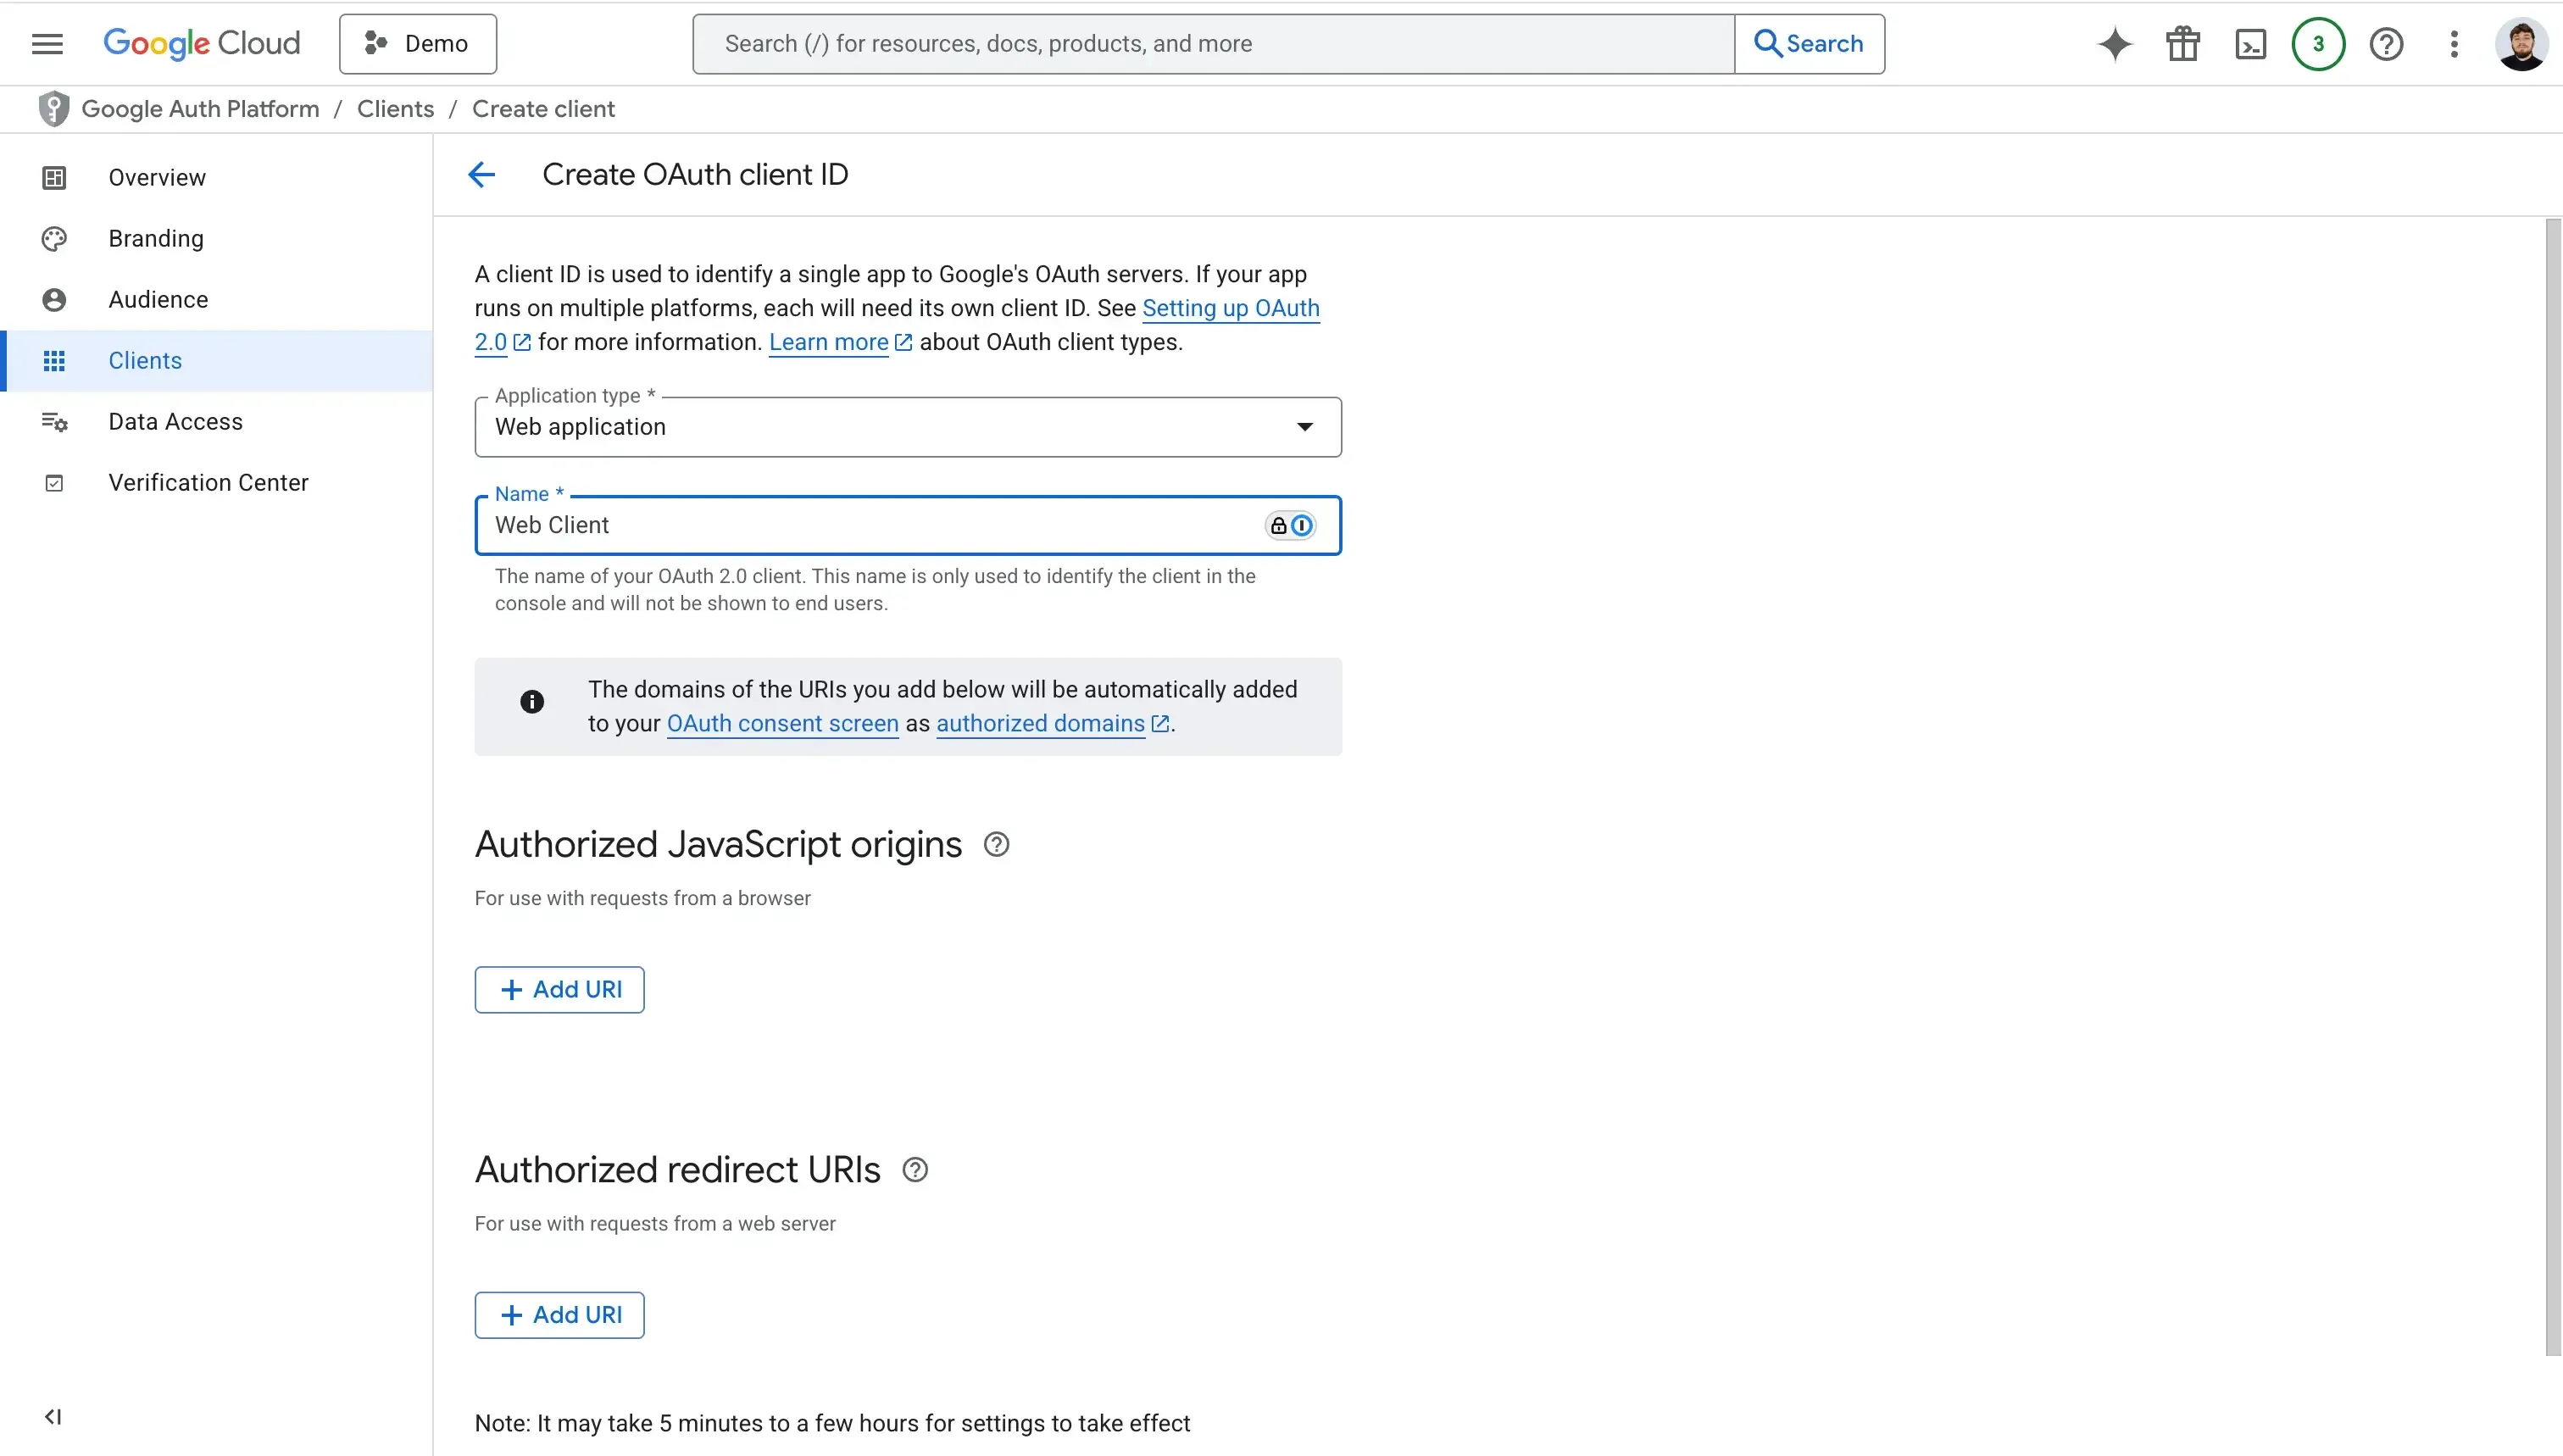Viewport: 2563px width, 1456px height.
Task: Open the free trial gift offers
Action: (x=2183, y=43)
